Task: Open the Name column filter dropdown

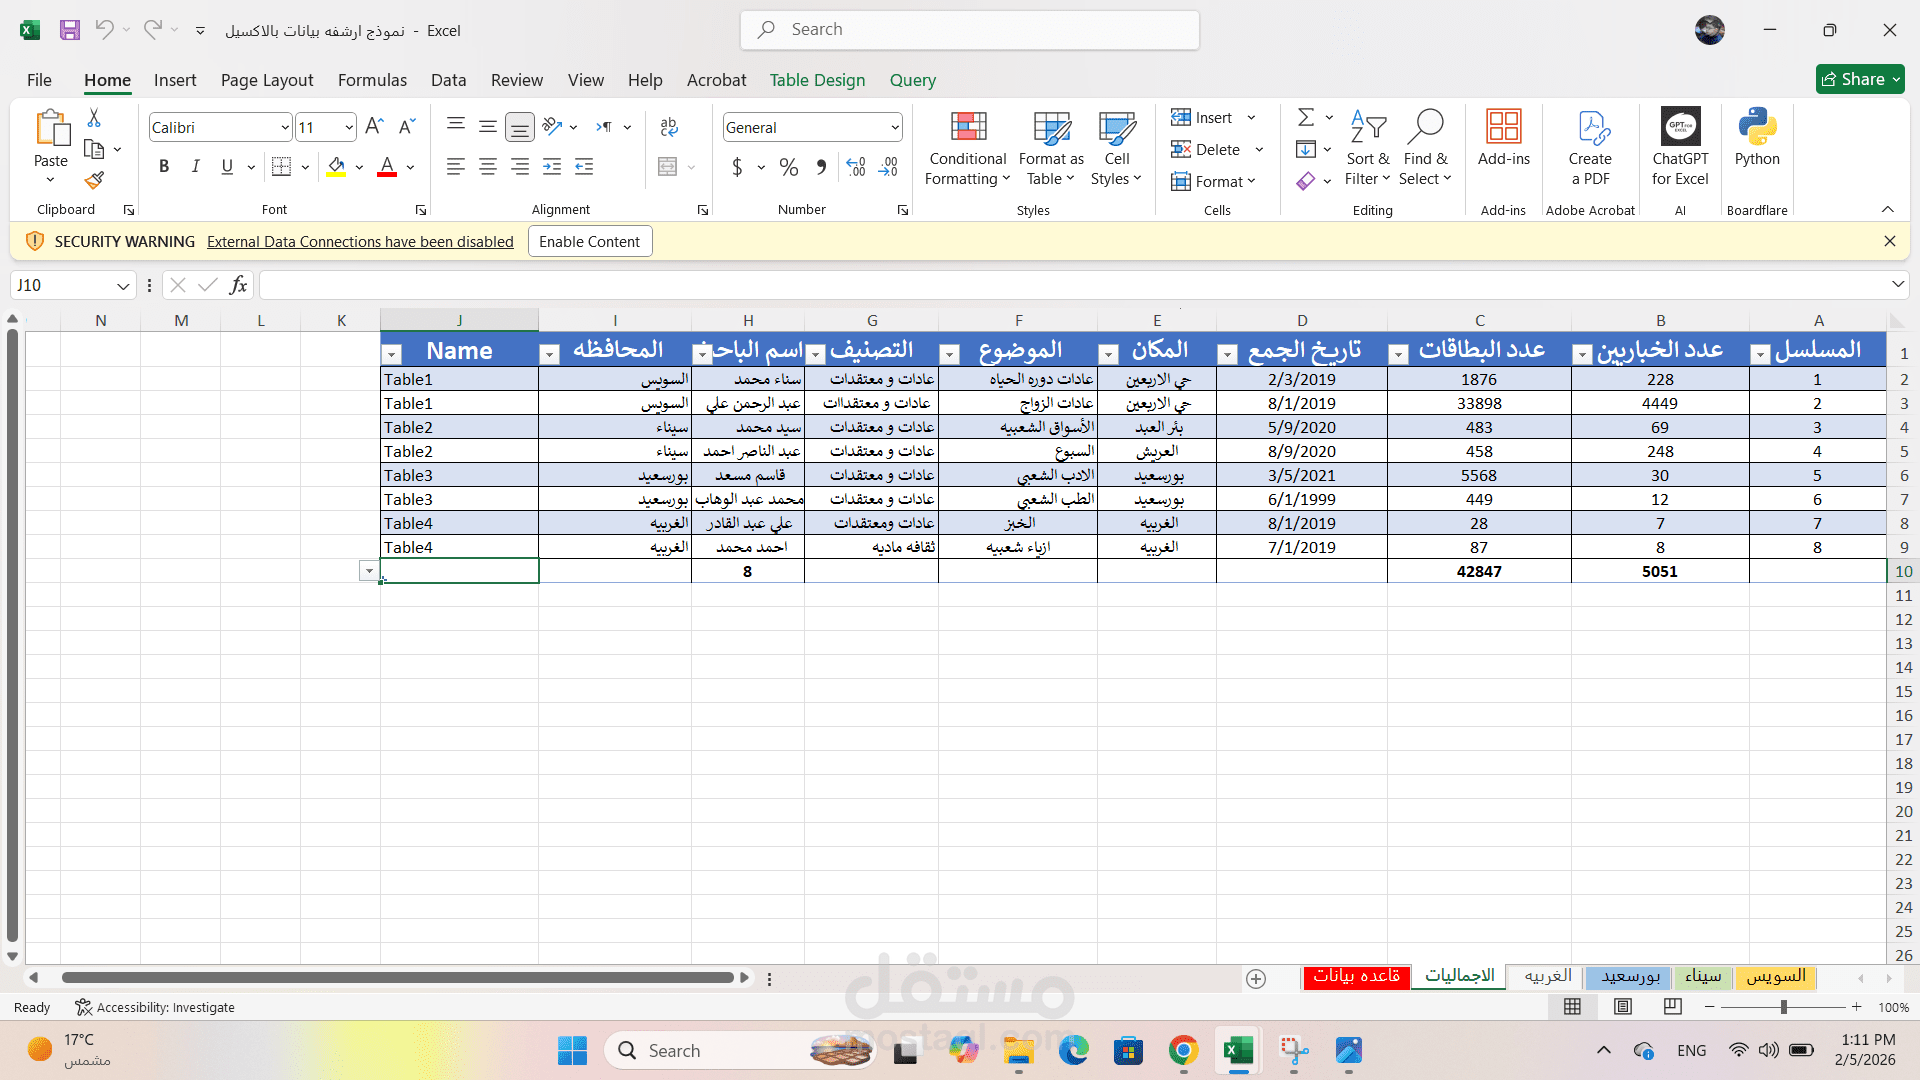Action: [392, 354]
